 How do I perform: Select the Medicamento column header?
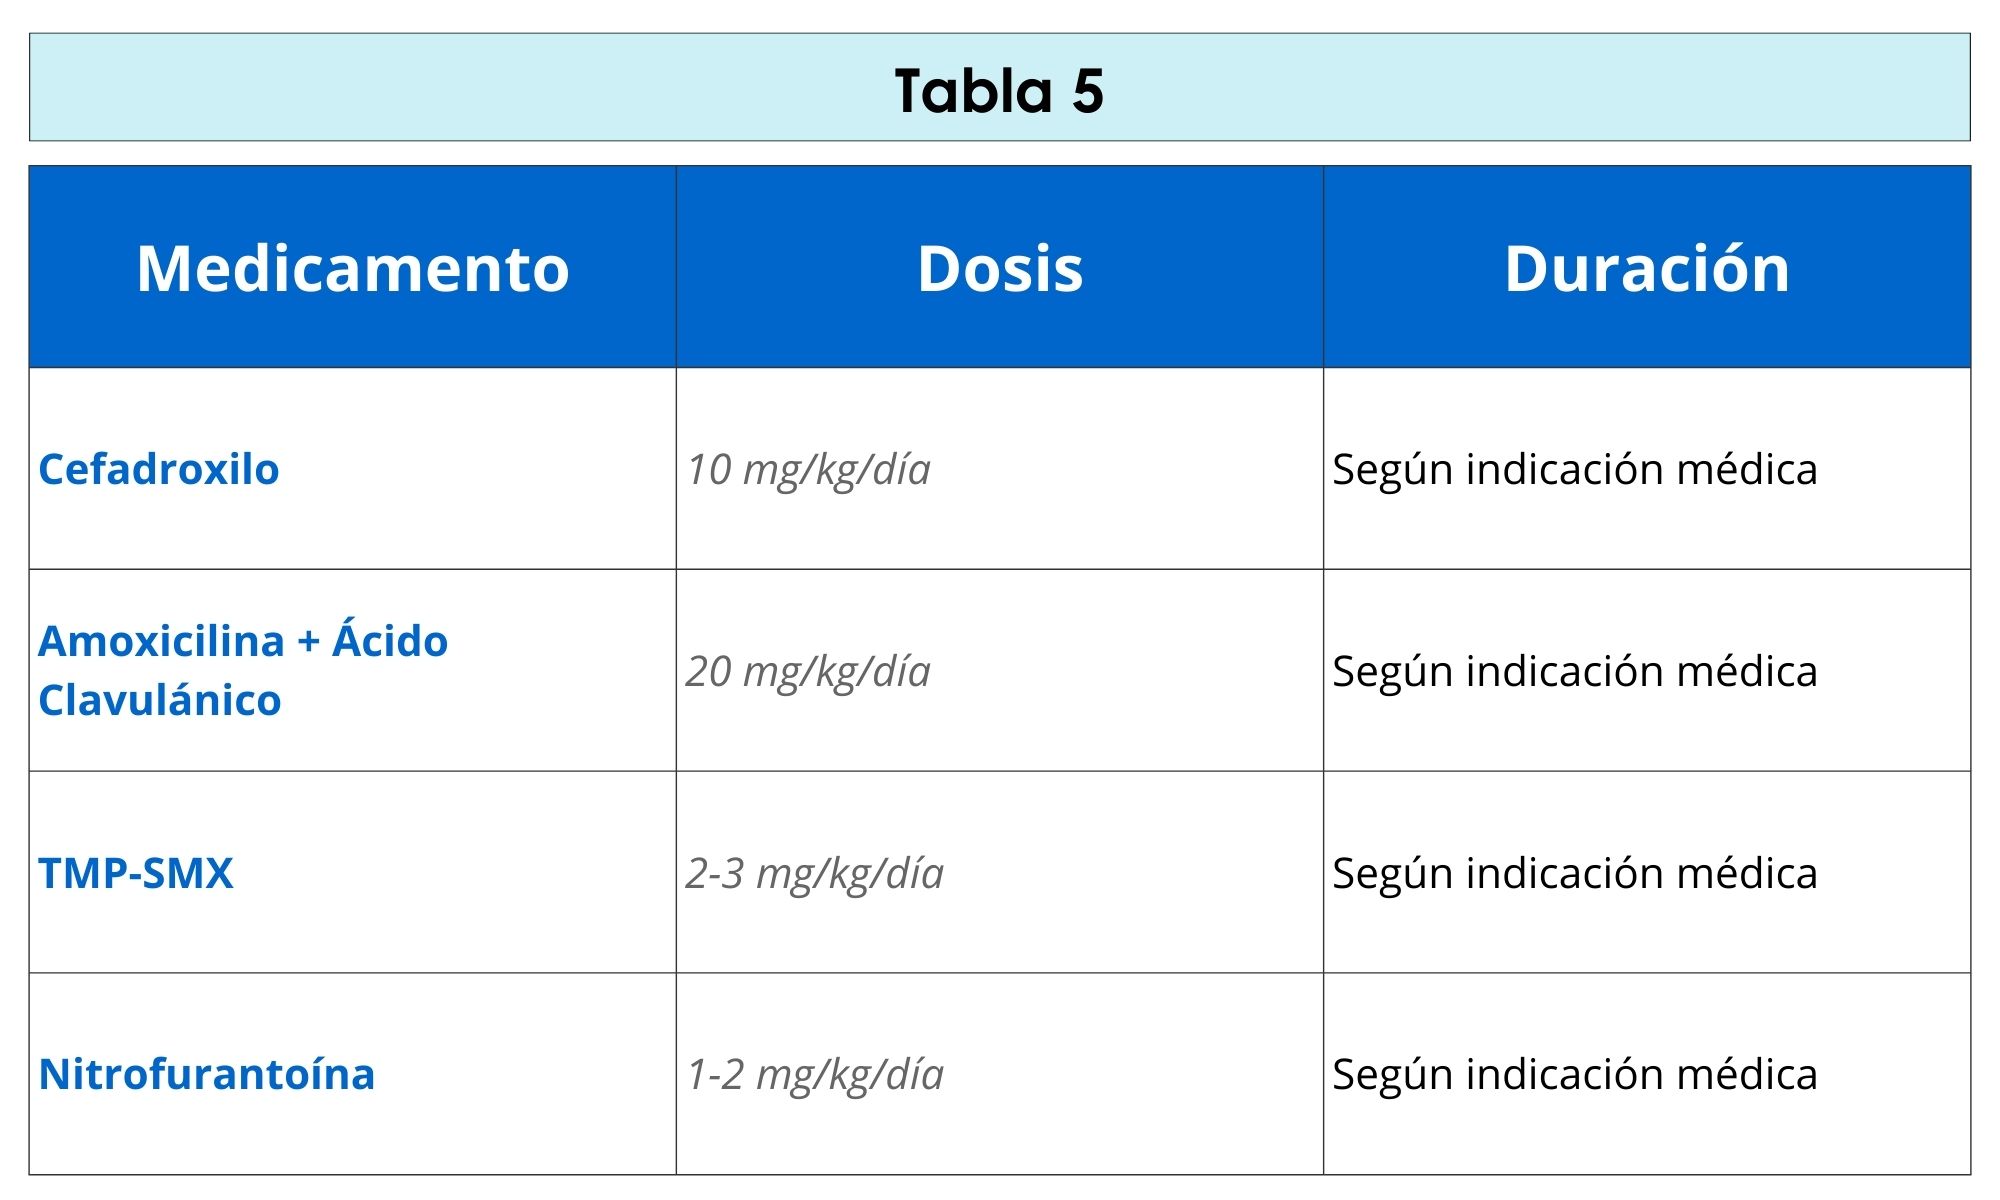pos(352,268)
